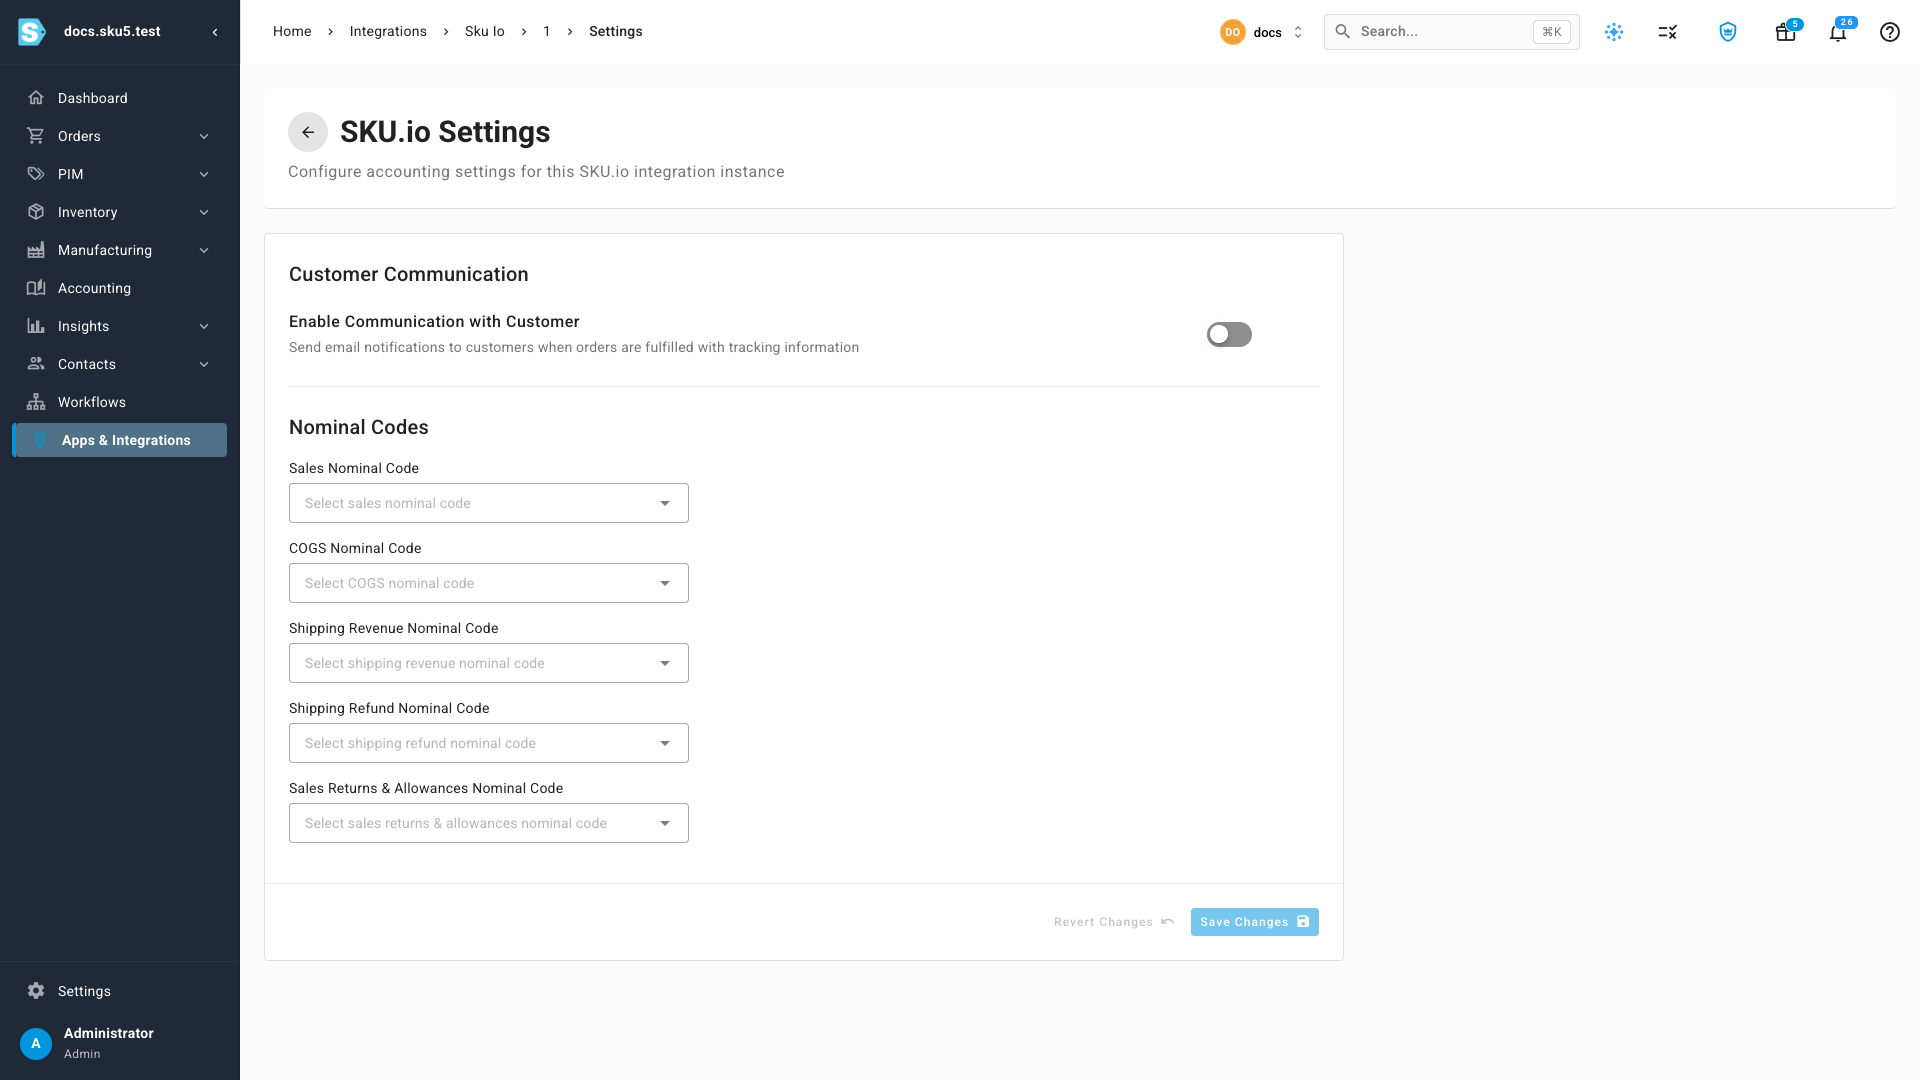Open Workflows in the sidebar

pos(120,402)
